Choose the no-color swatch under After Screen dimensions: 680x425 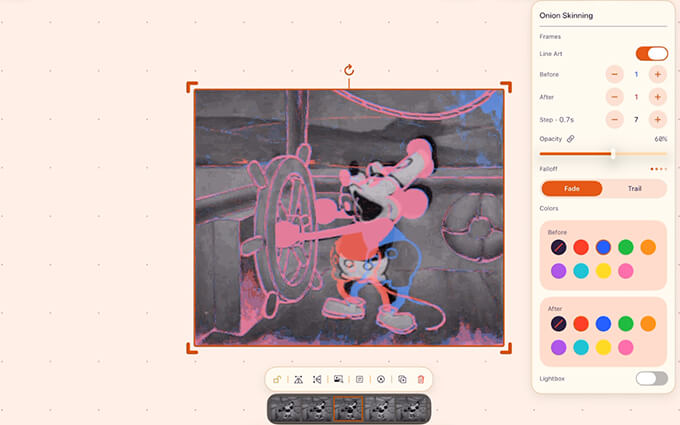pos(559,324)
